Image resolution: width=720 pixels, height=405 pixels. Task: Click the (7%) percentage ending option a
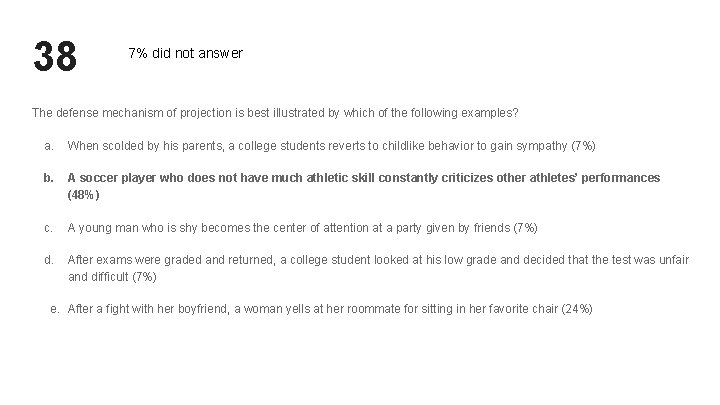click(584, 146)
